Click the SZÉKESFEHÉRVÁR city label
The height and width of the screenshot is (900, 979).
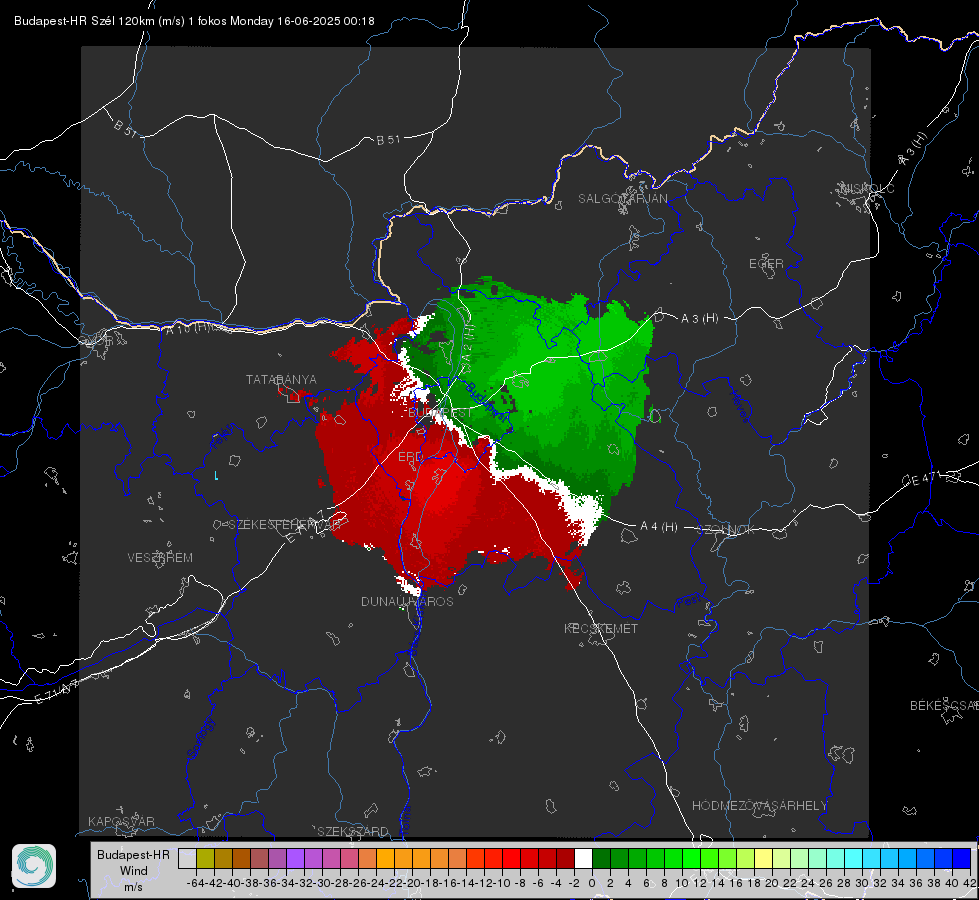click(x=285, y=525)
